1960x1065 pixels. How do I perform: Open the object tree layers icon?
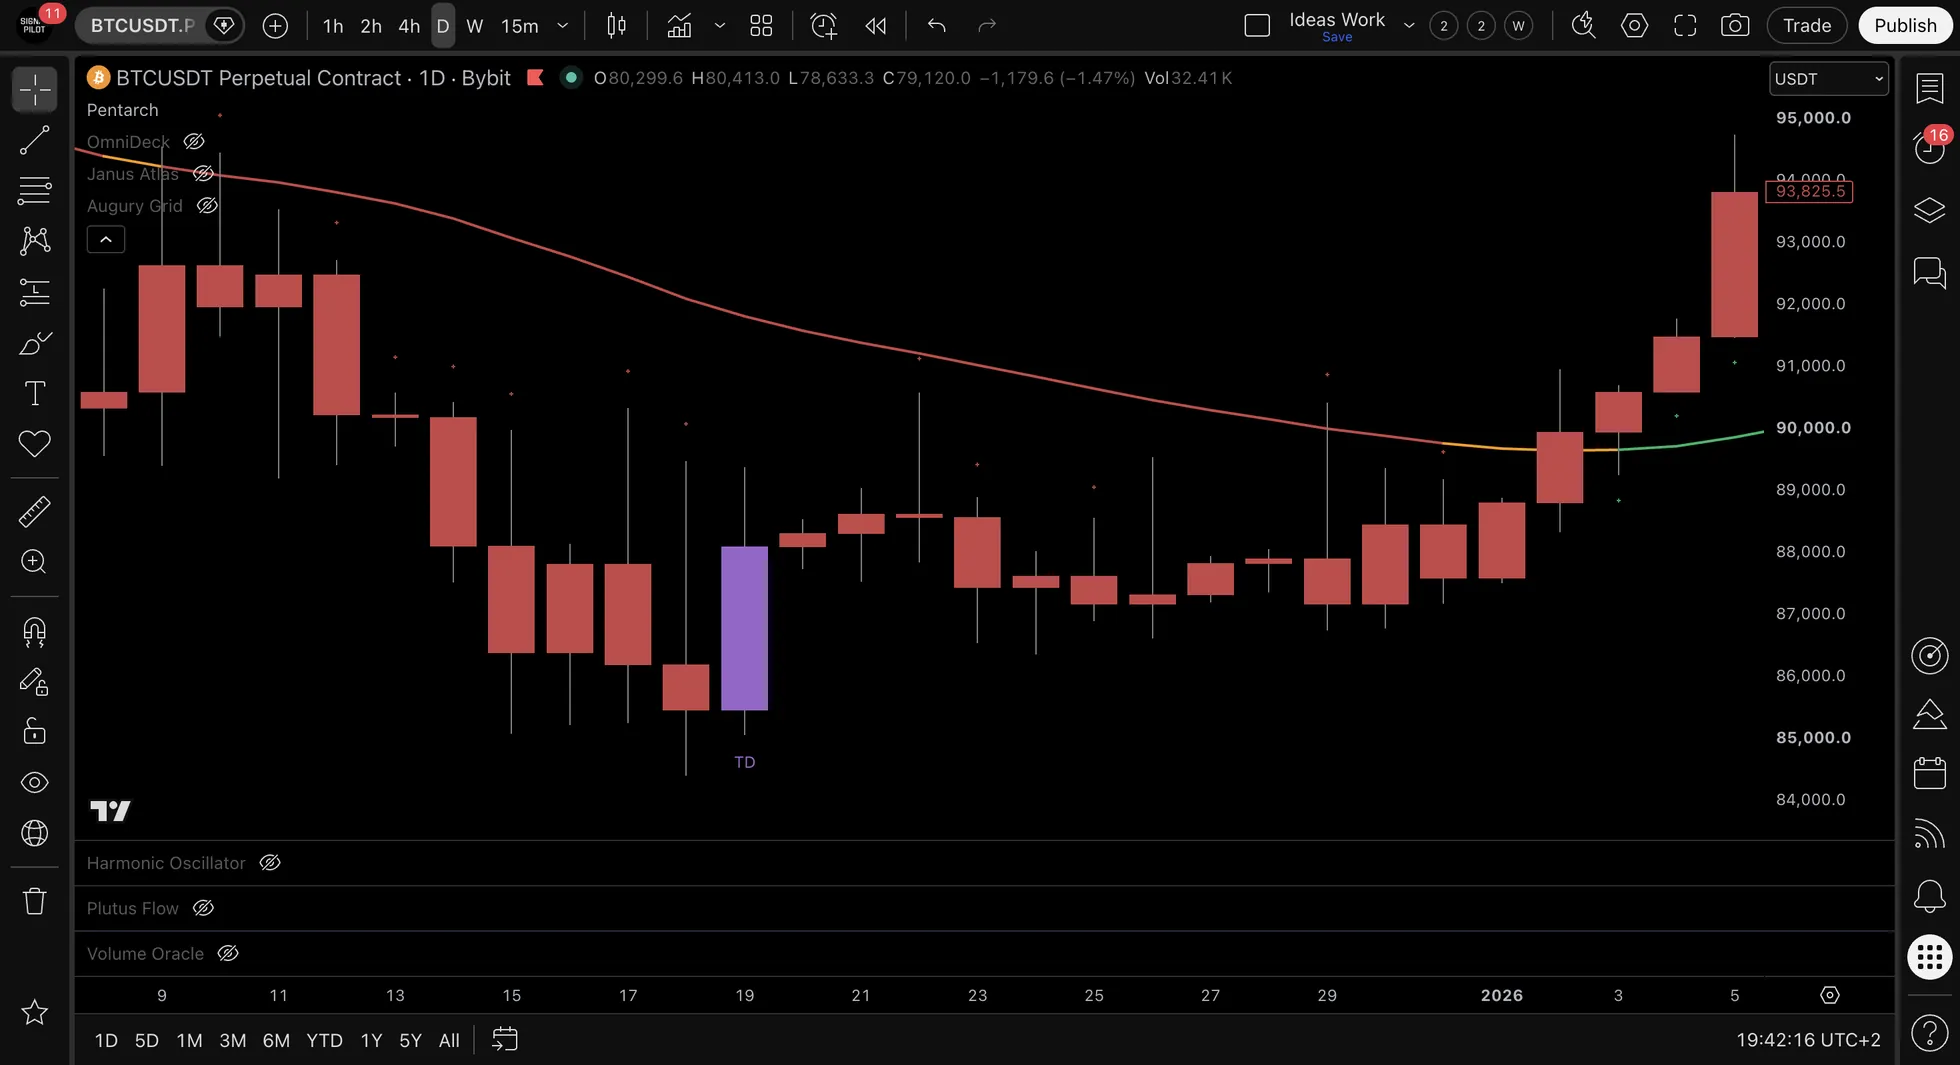(x=1929, y=210)
